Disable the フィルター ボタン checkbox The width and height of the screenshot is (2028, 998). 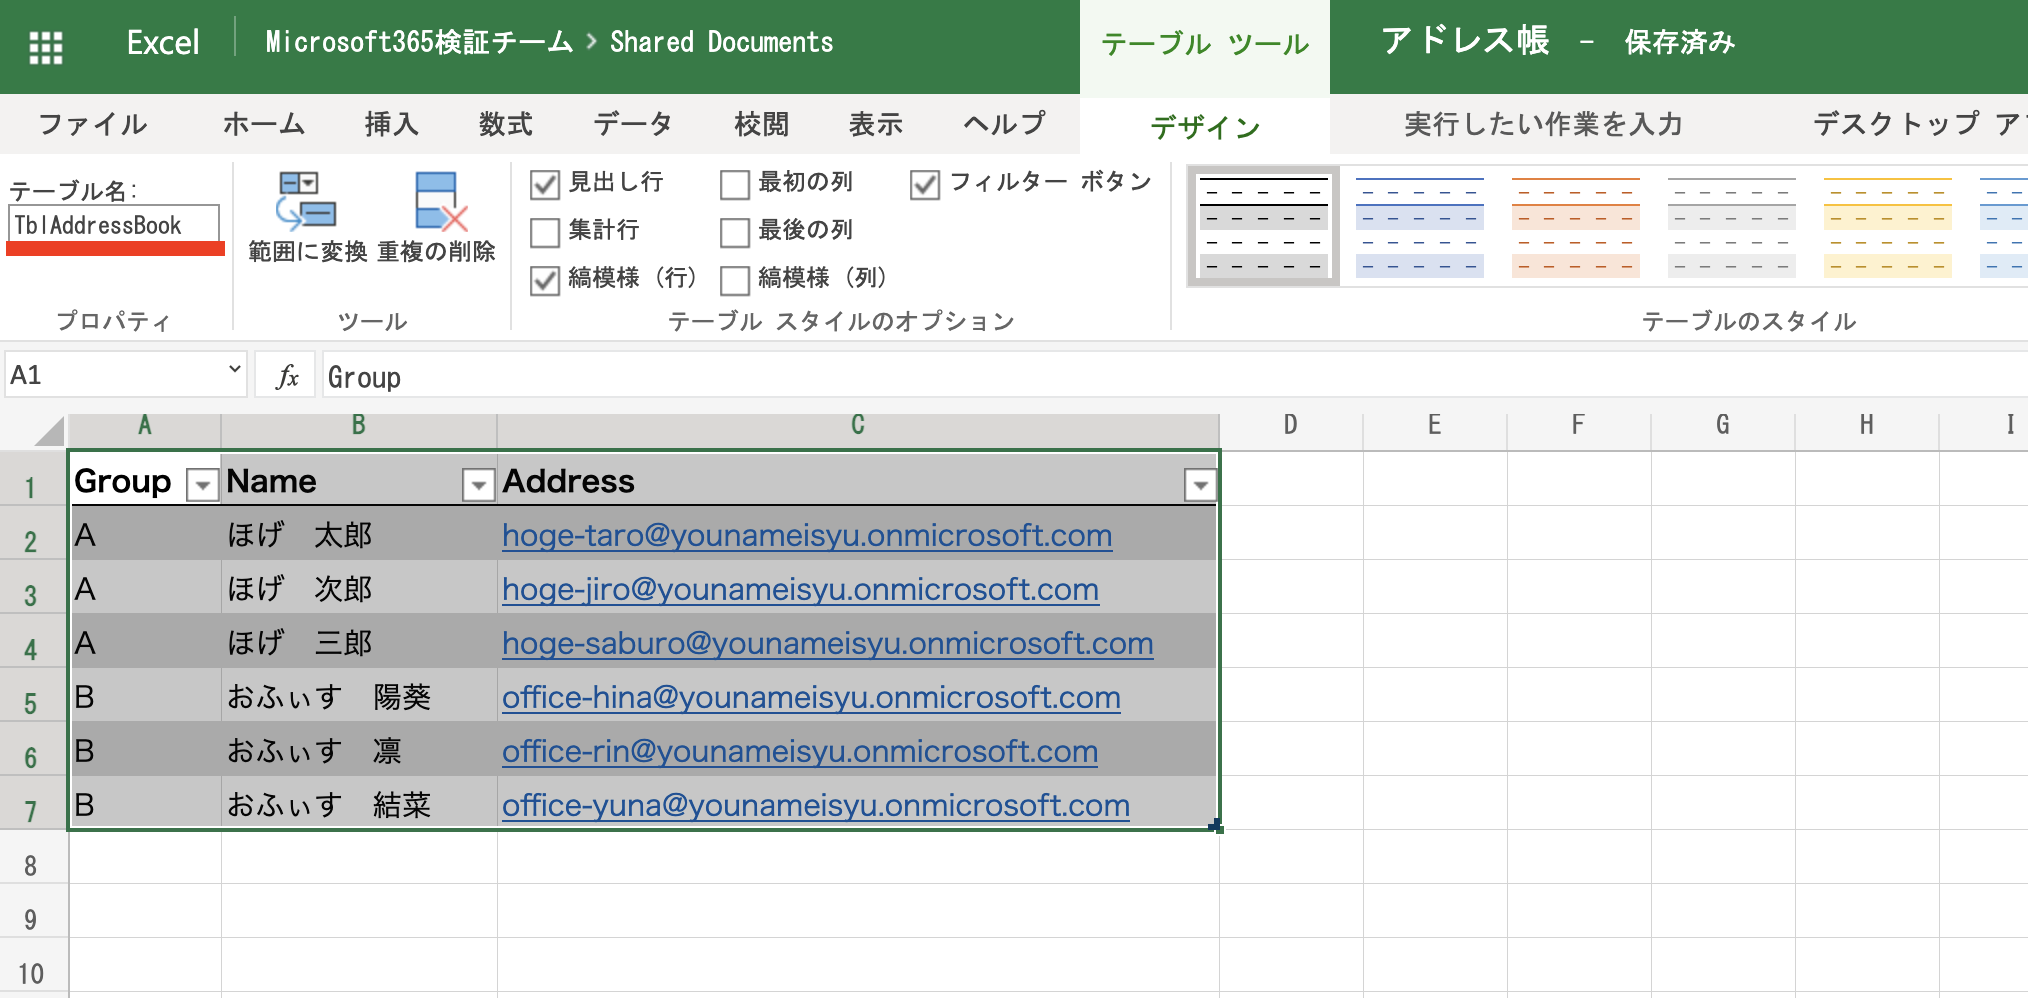925,183
